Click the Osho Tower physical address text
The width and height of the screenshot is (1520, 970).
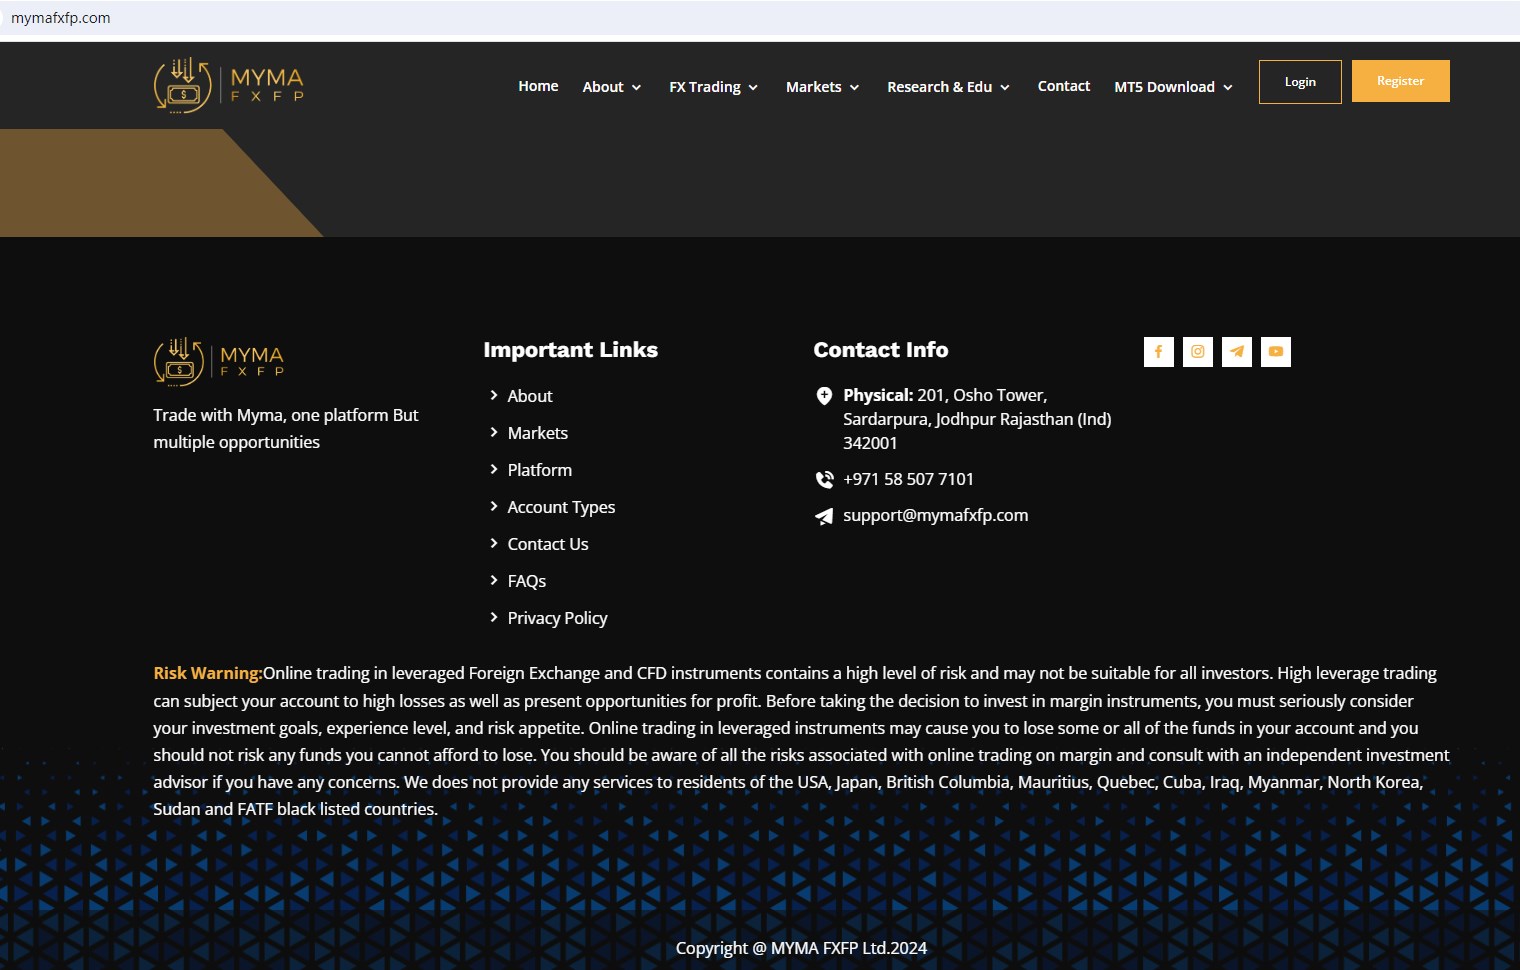(x=977, y=419)
